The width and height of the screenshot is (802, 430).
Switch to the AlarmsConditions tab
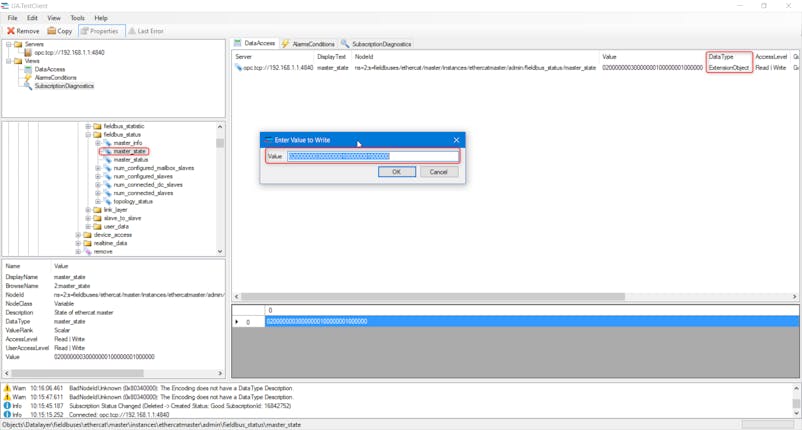click(x=308, y=44)
